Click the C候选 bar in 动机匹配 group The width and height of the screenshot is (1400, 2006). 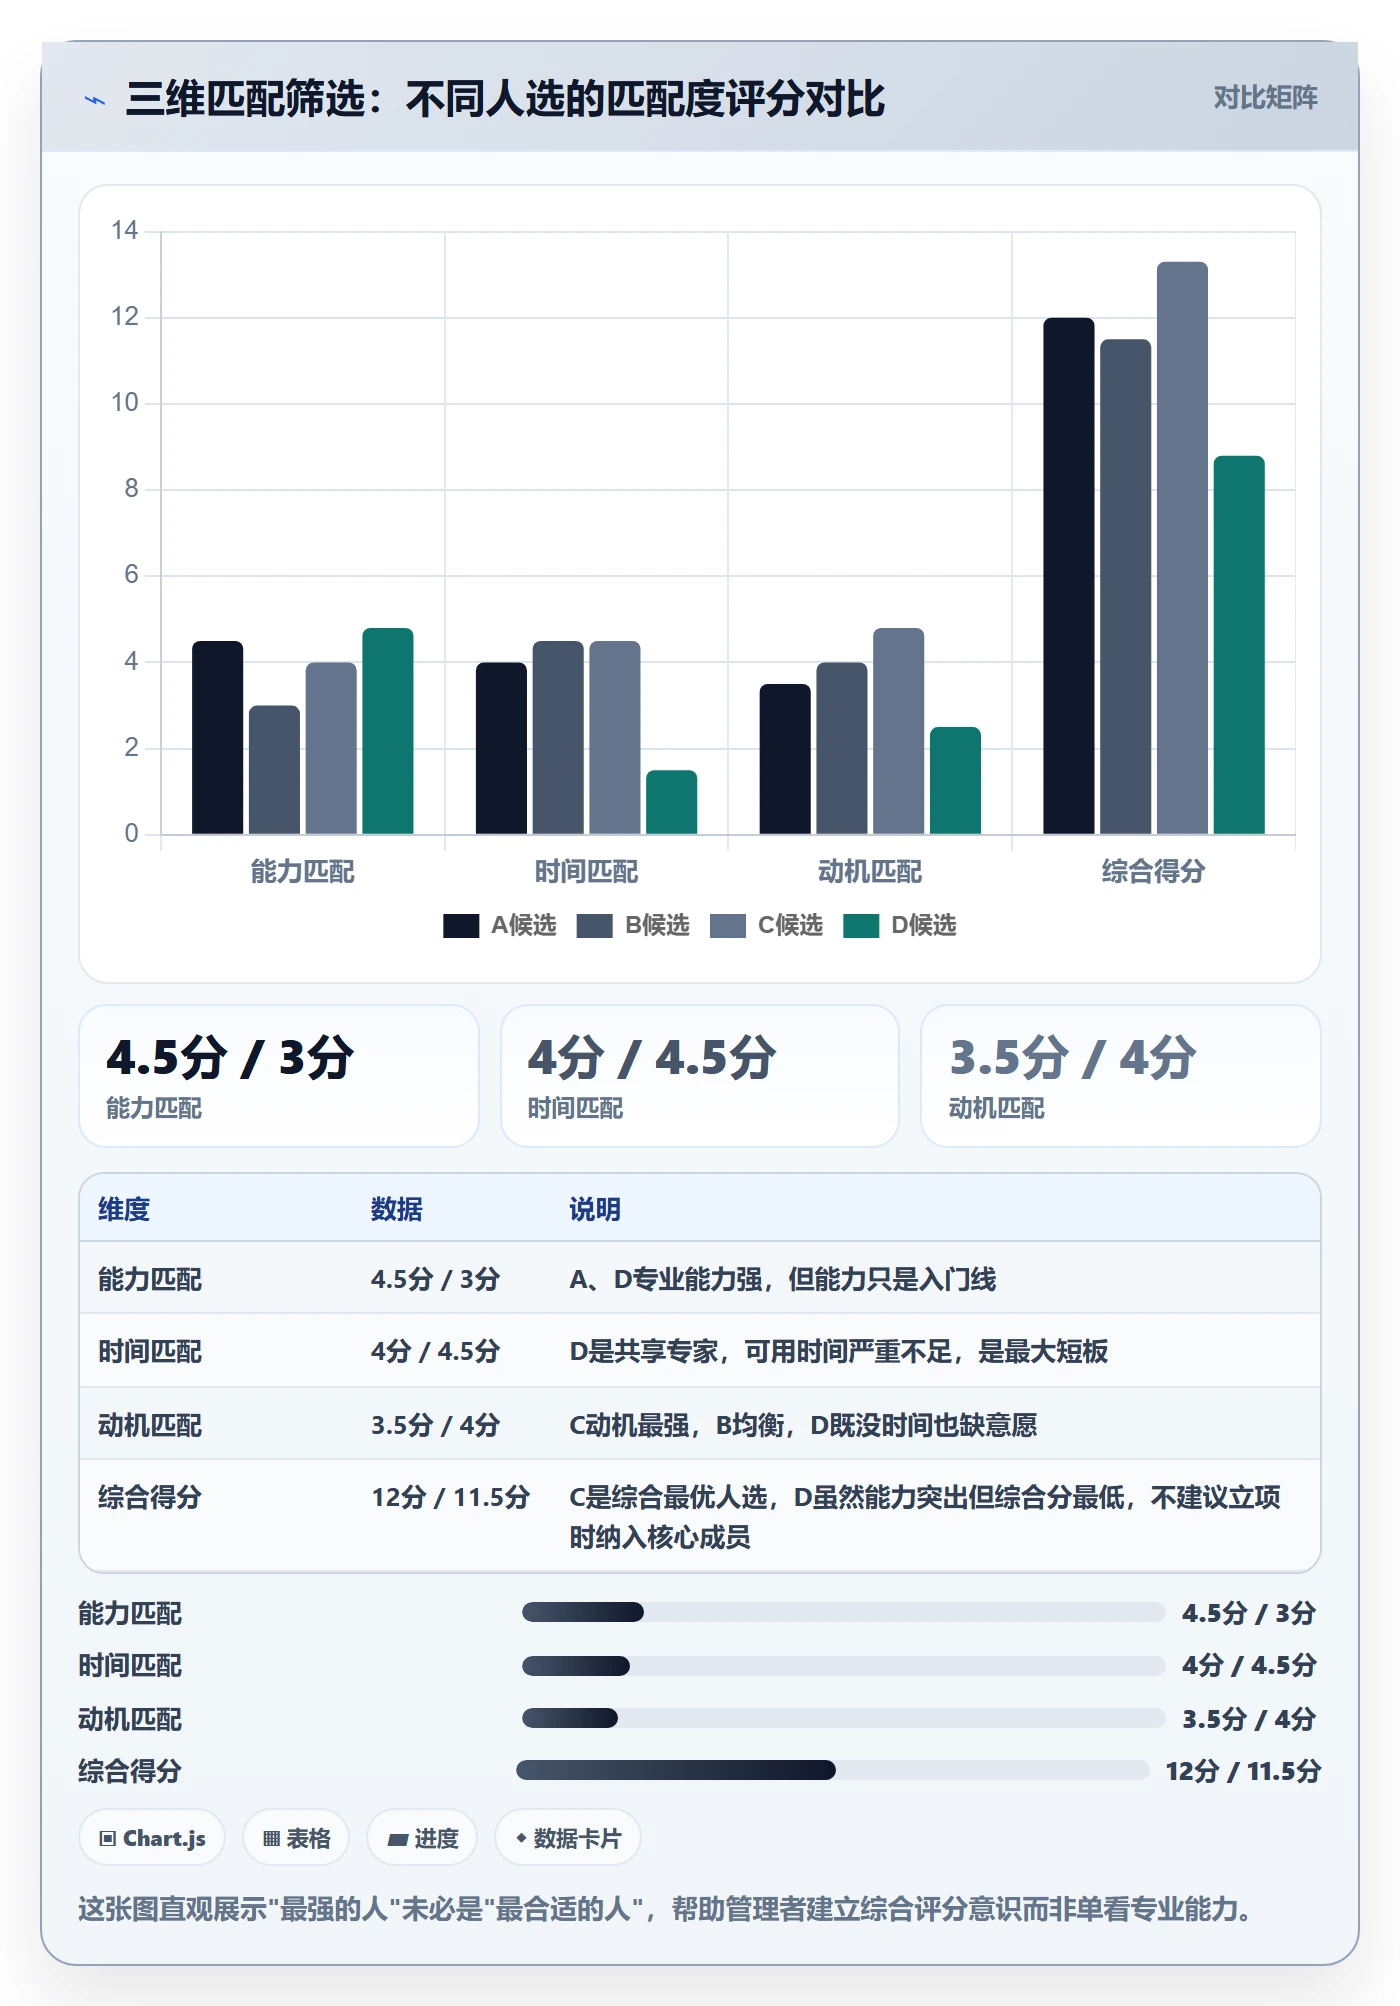point(898,731)
